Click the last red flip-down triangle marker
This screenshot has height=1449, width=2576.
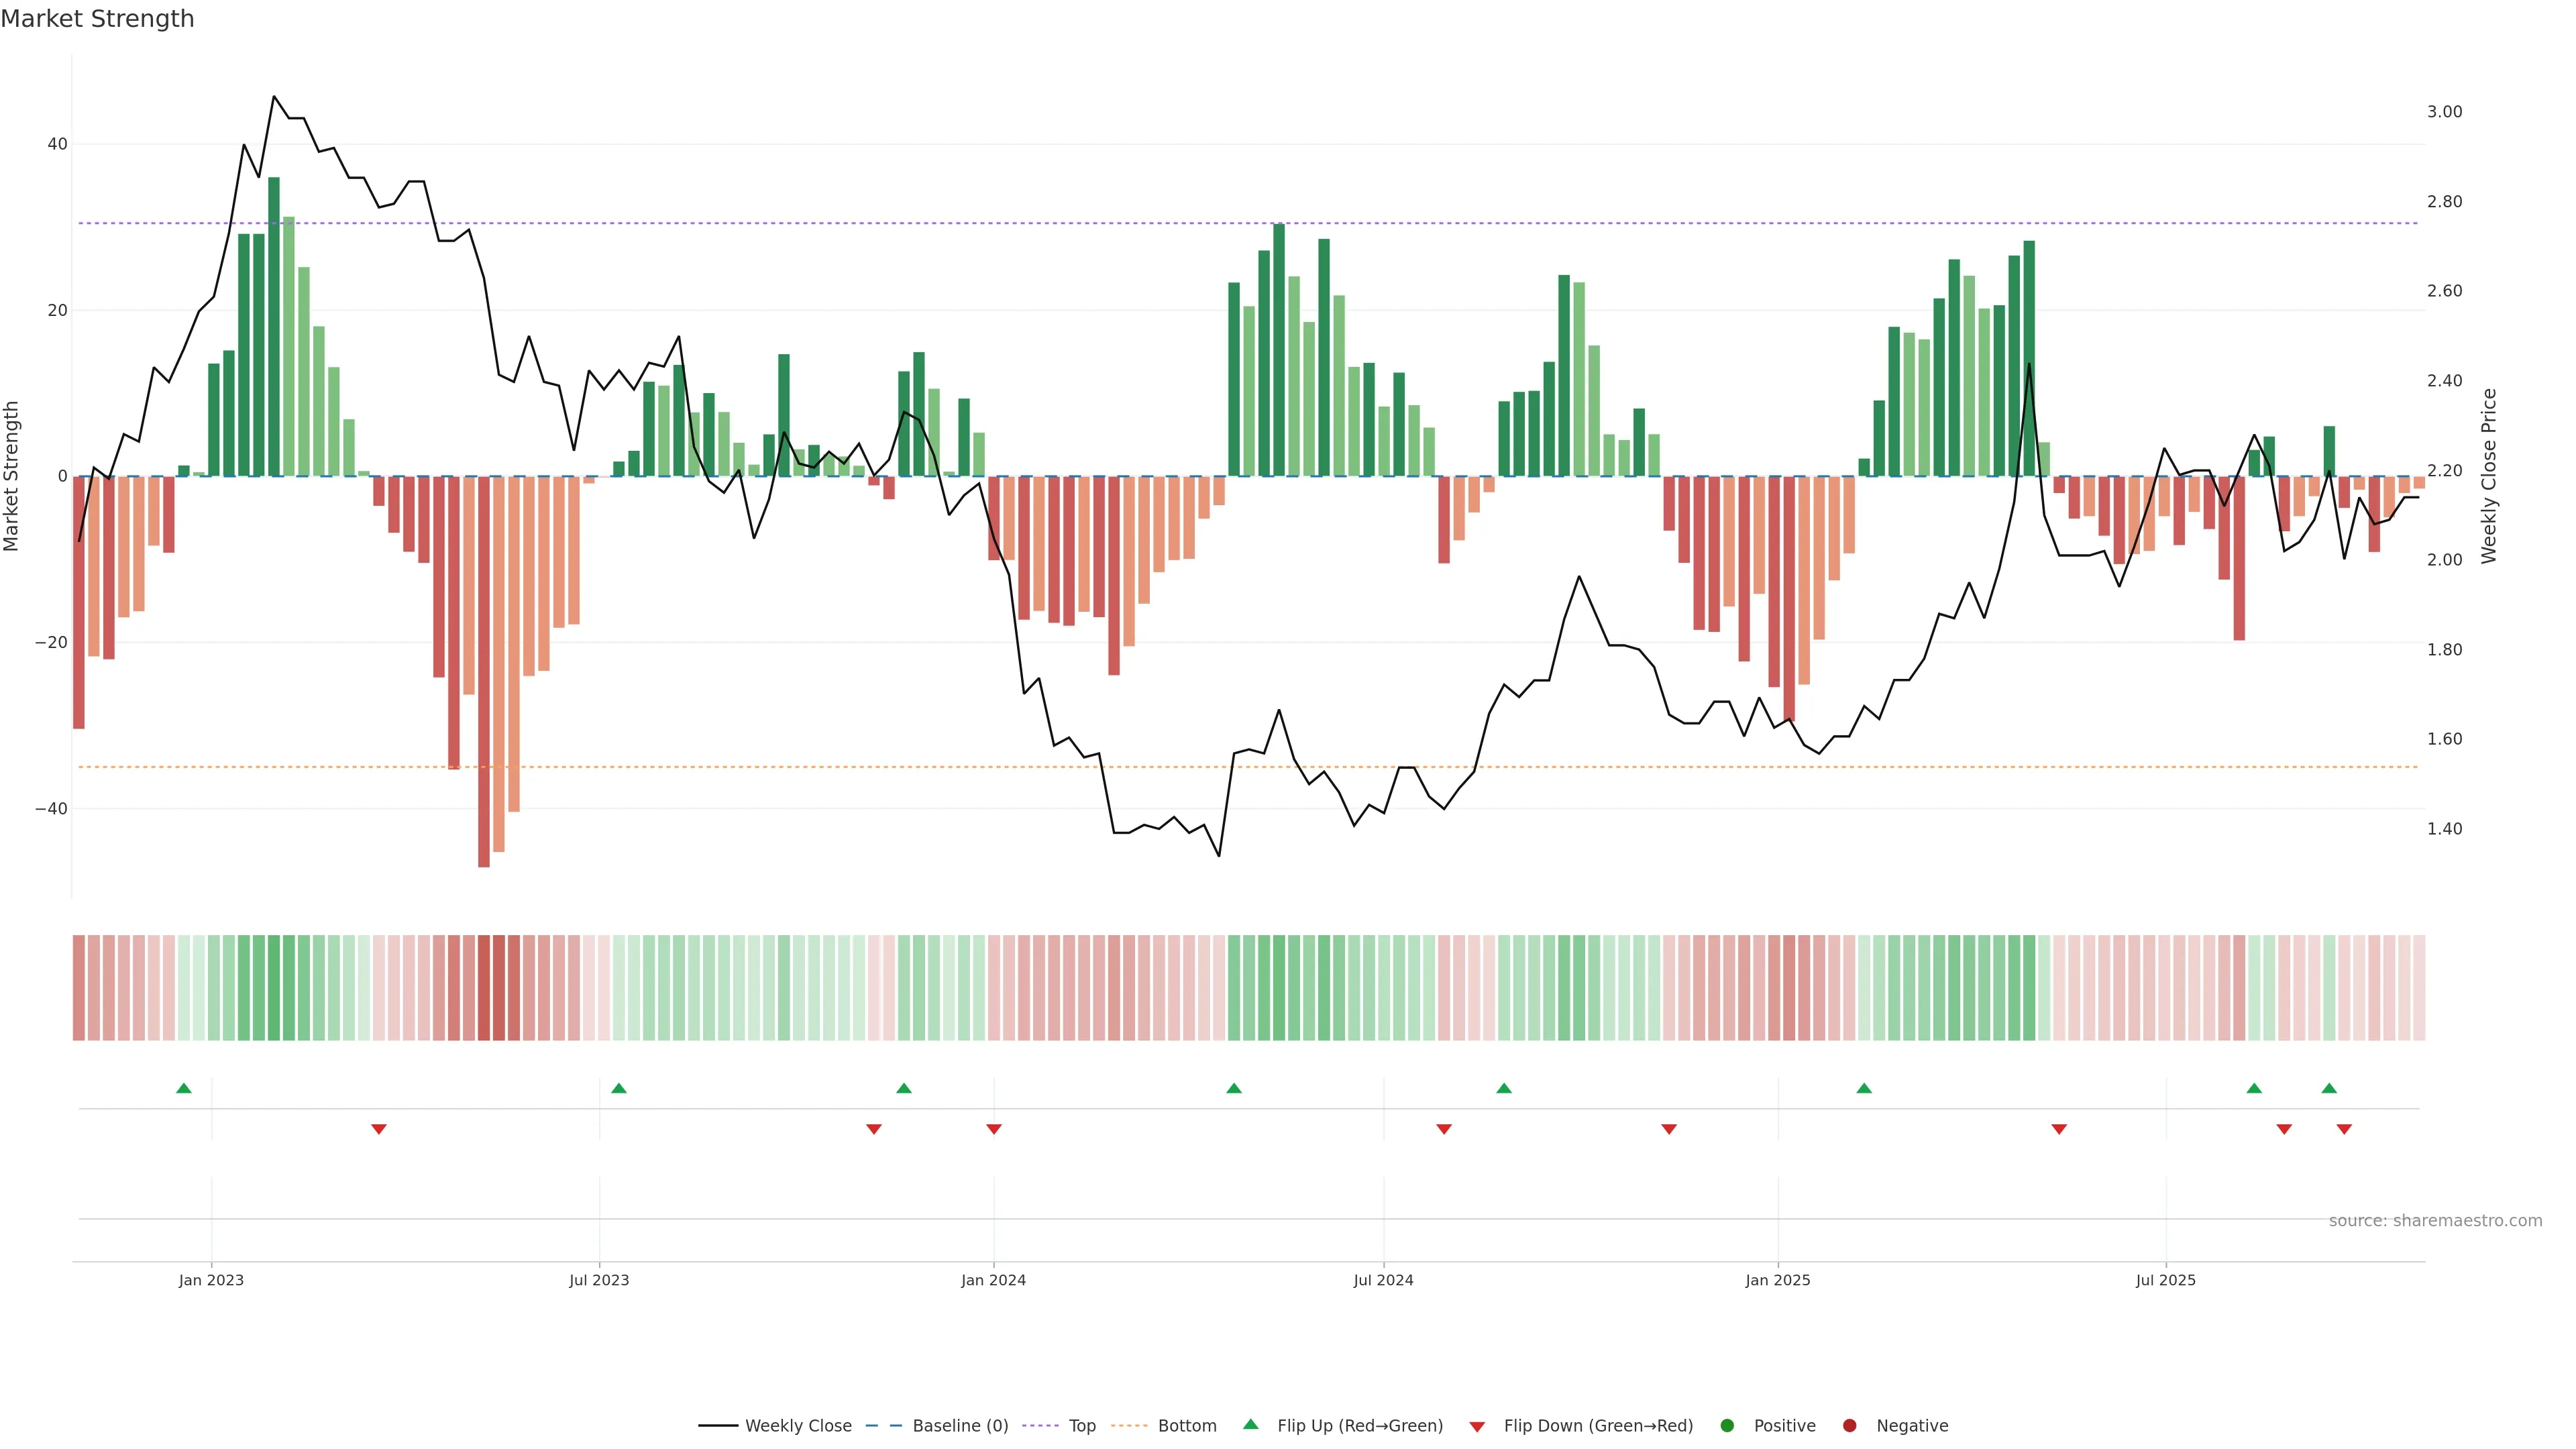[2344, 1129]
